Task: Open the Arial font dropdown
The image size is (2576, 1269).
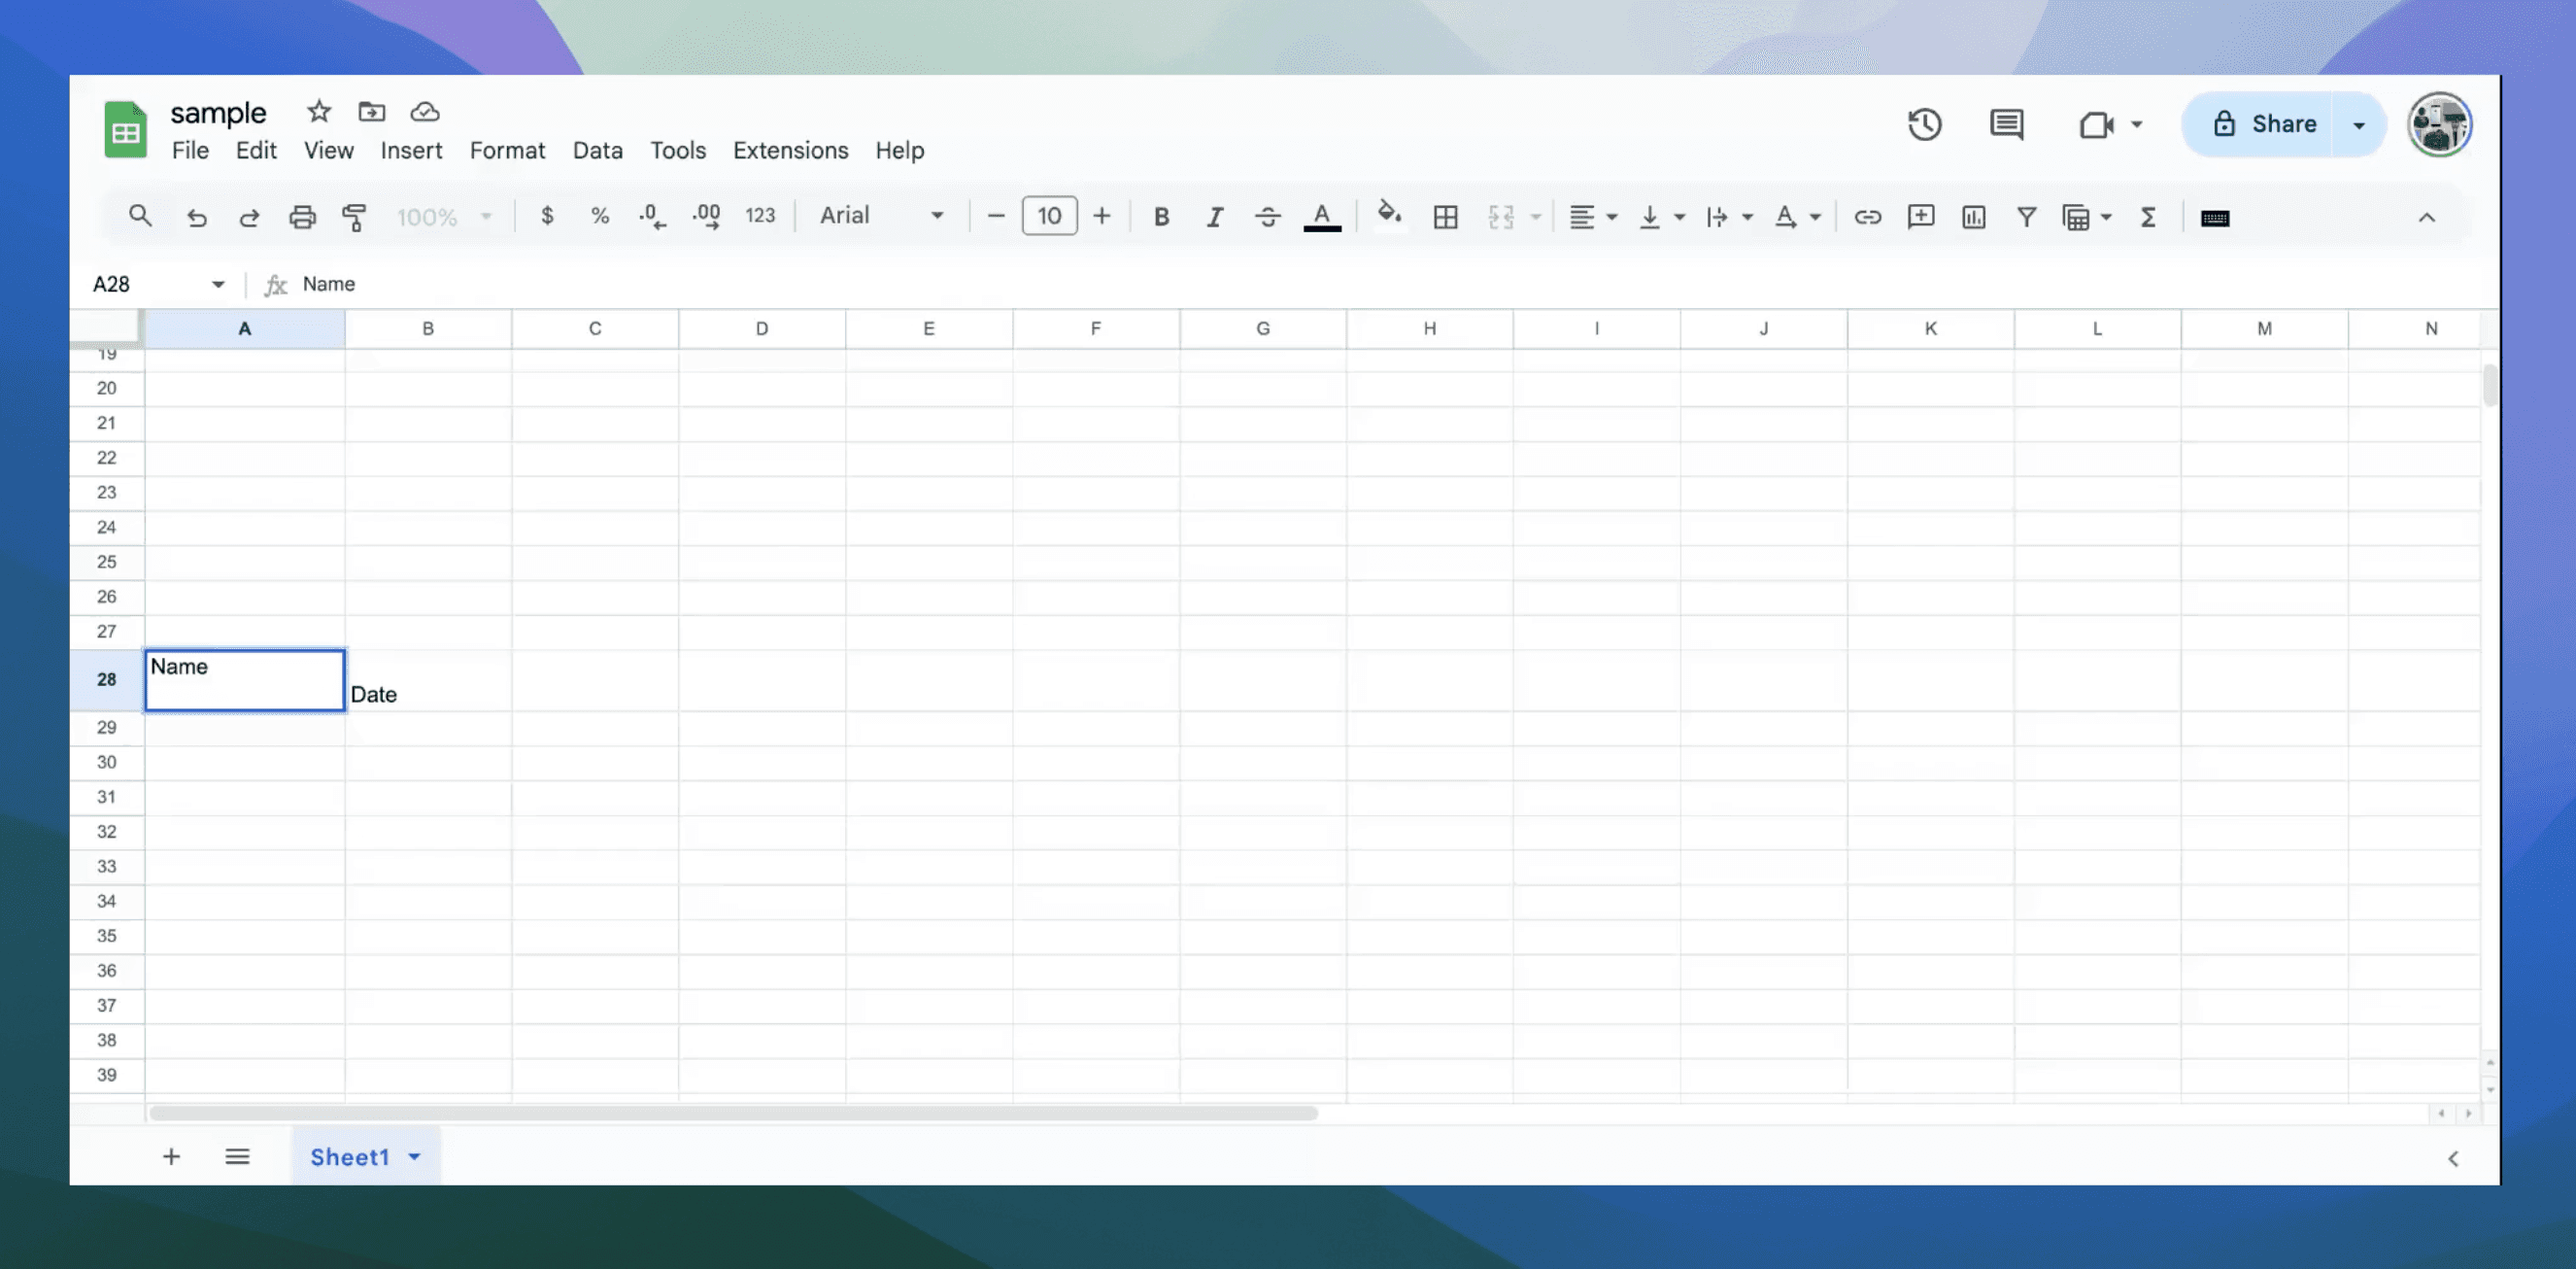Action: coord(881,216)
